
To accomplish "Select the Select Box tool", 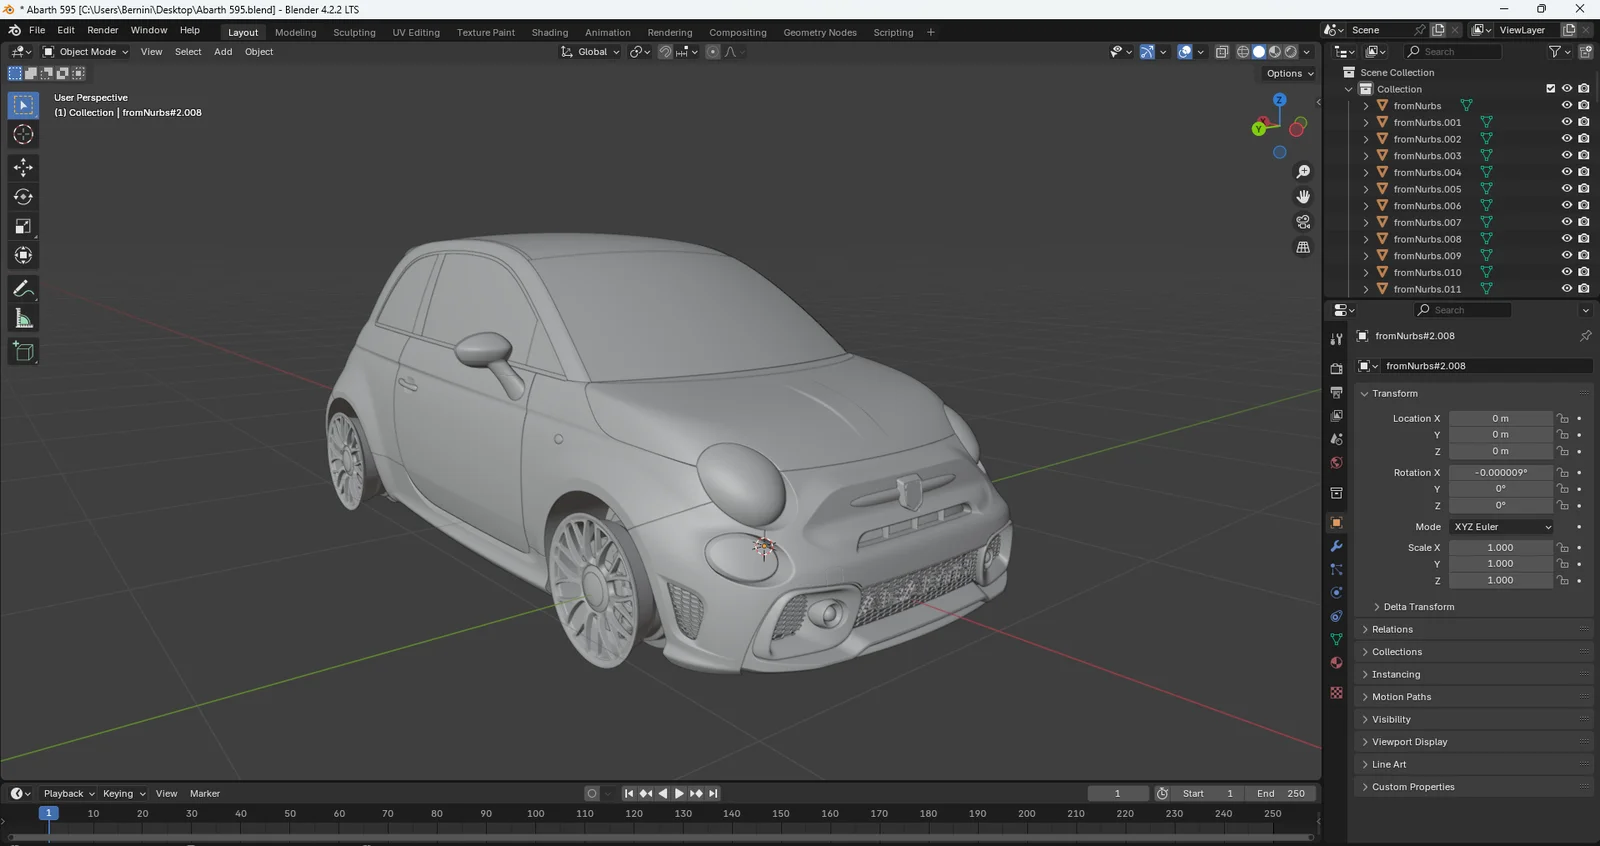I will tap(23, 105).
